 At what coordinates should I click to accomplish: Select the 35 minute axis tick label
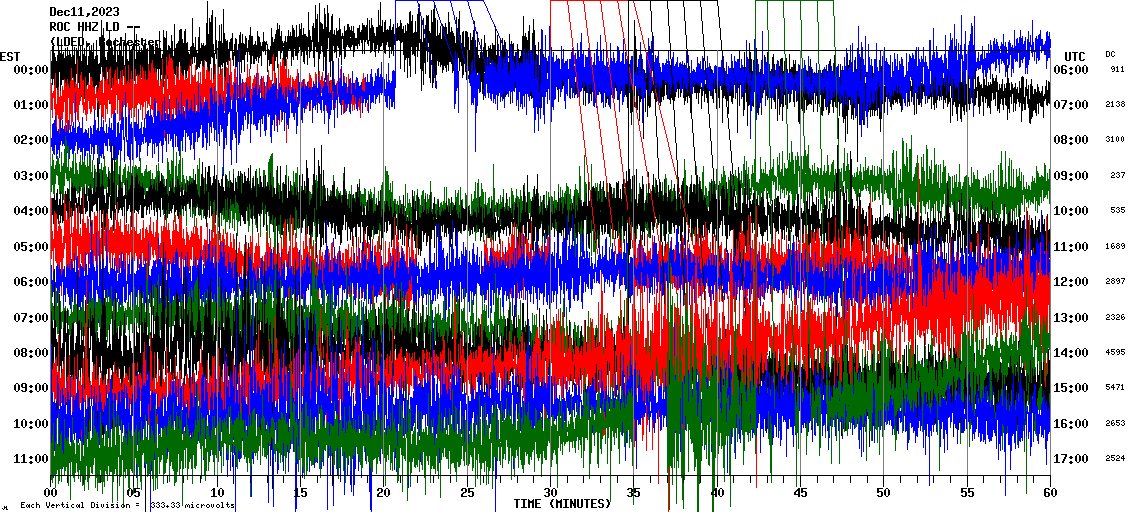click(634, 493)
